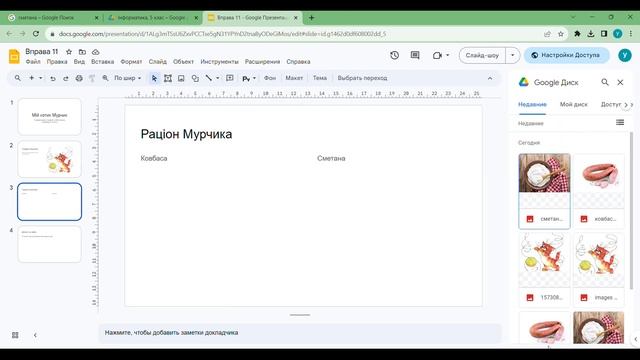Open the Py input tools dropdown
Image resolution: width=640 pixels, height=360 pixels.
249,78
